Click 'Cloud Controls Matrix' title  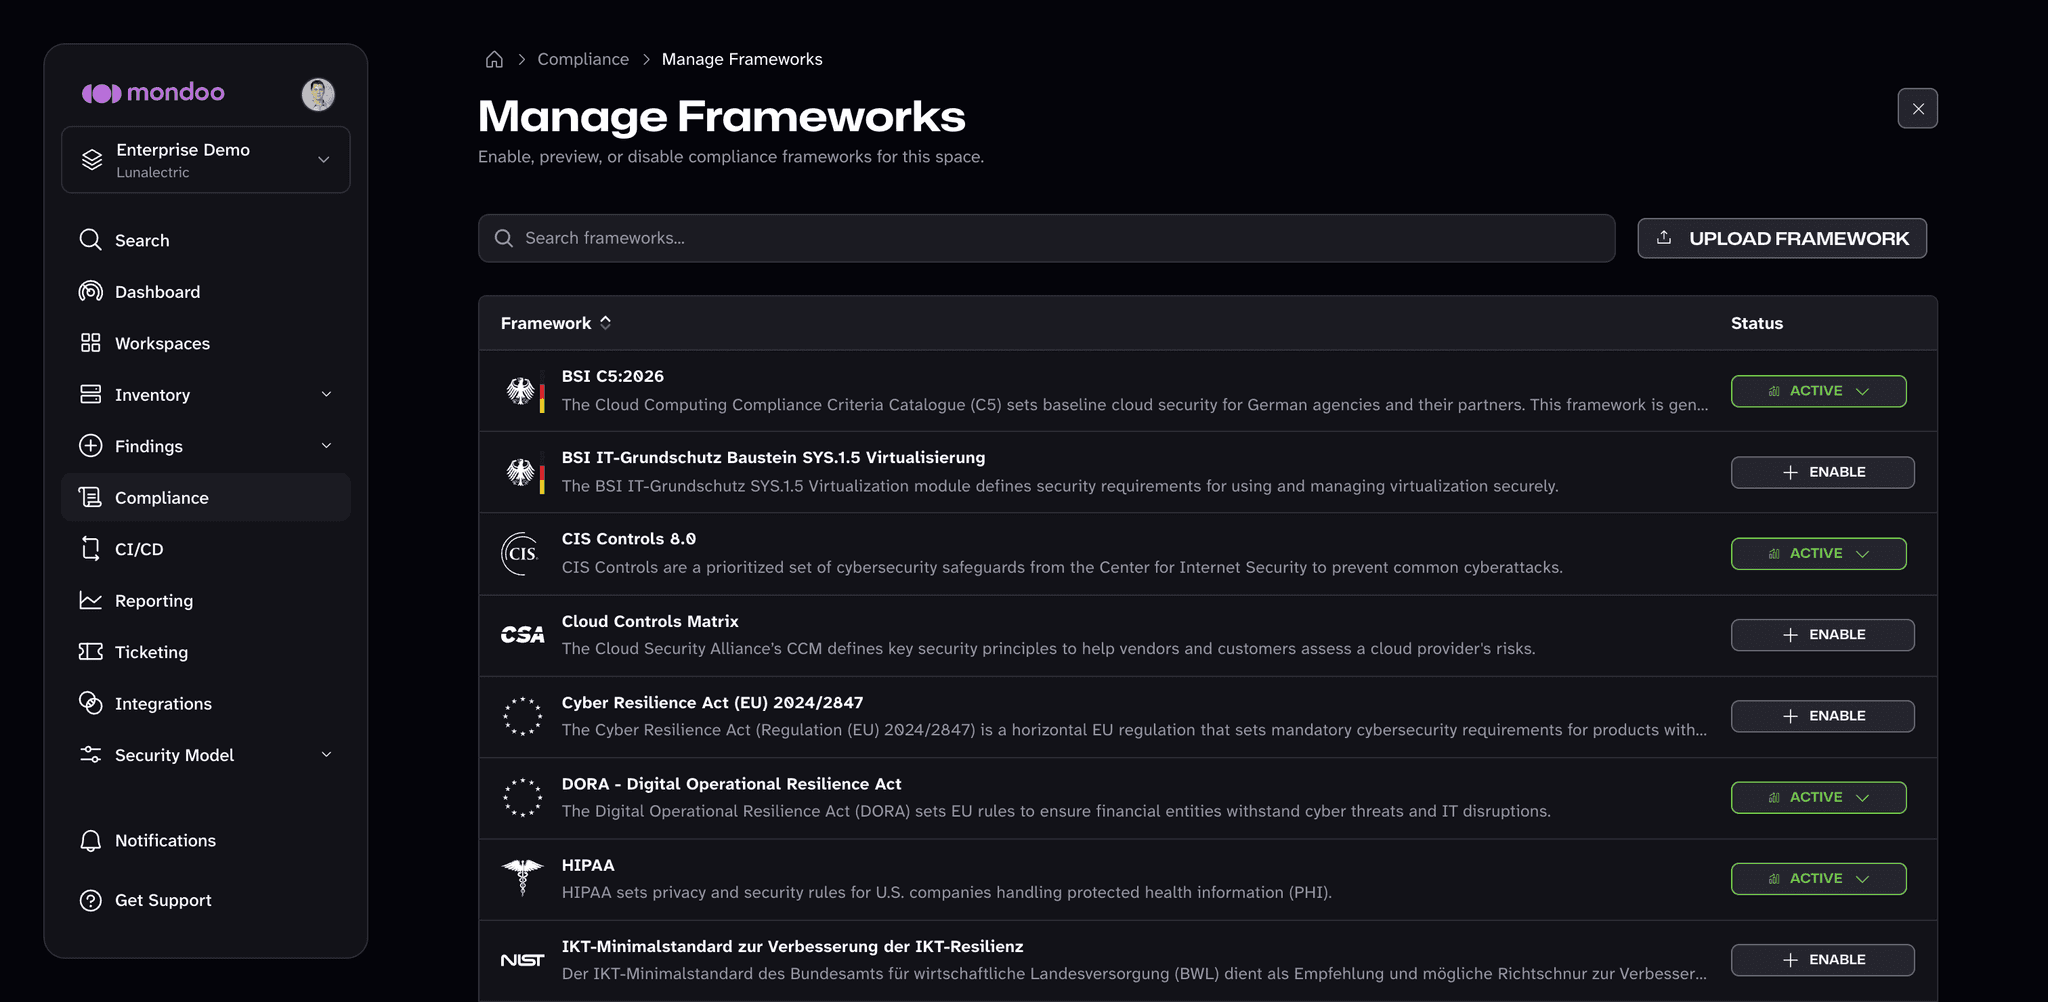[650, 621]
